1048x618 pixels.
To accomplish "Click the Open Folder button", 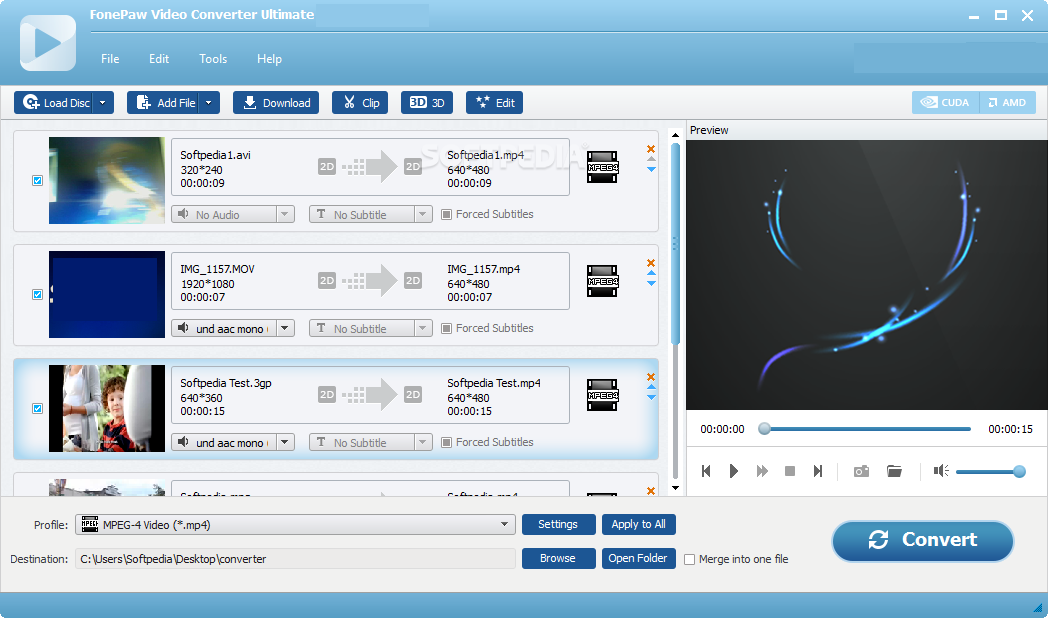I will [638, 559].
